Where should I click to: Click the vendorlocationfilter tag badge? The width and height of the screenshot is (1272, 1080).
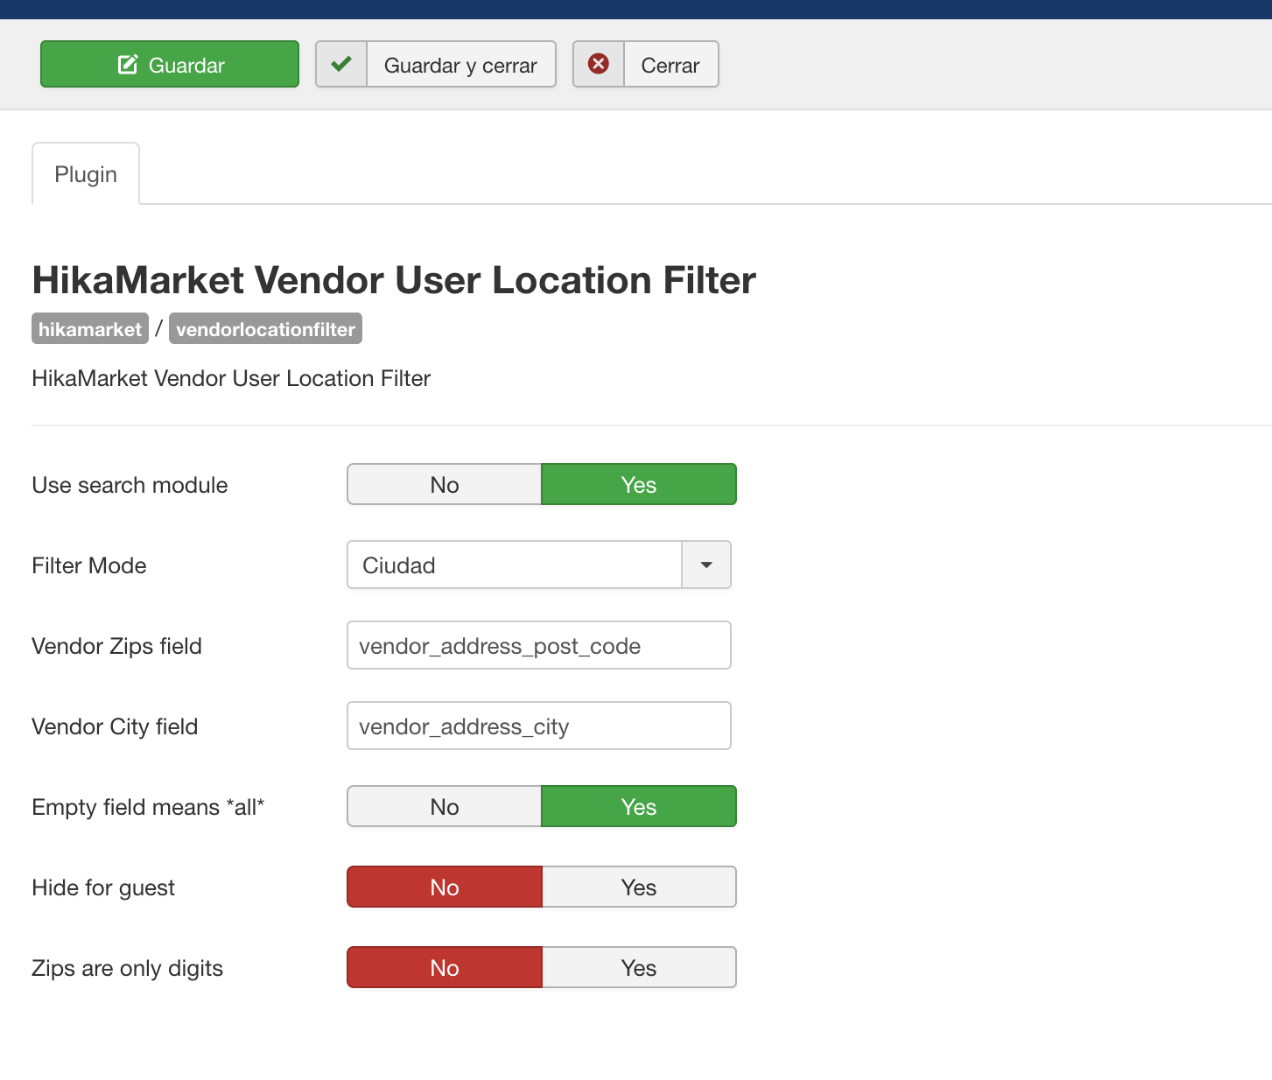tap(265, 329)
